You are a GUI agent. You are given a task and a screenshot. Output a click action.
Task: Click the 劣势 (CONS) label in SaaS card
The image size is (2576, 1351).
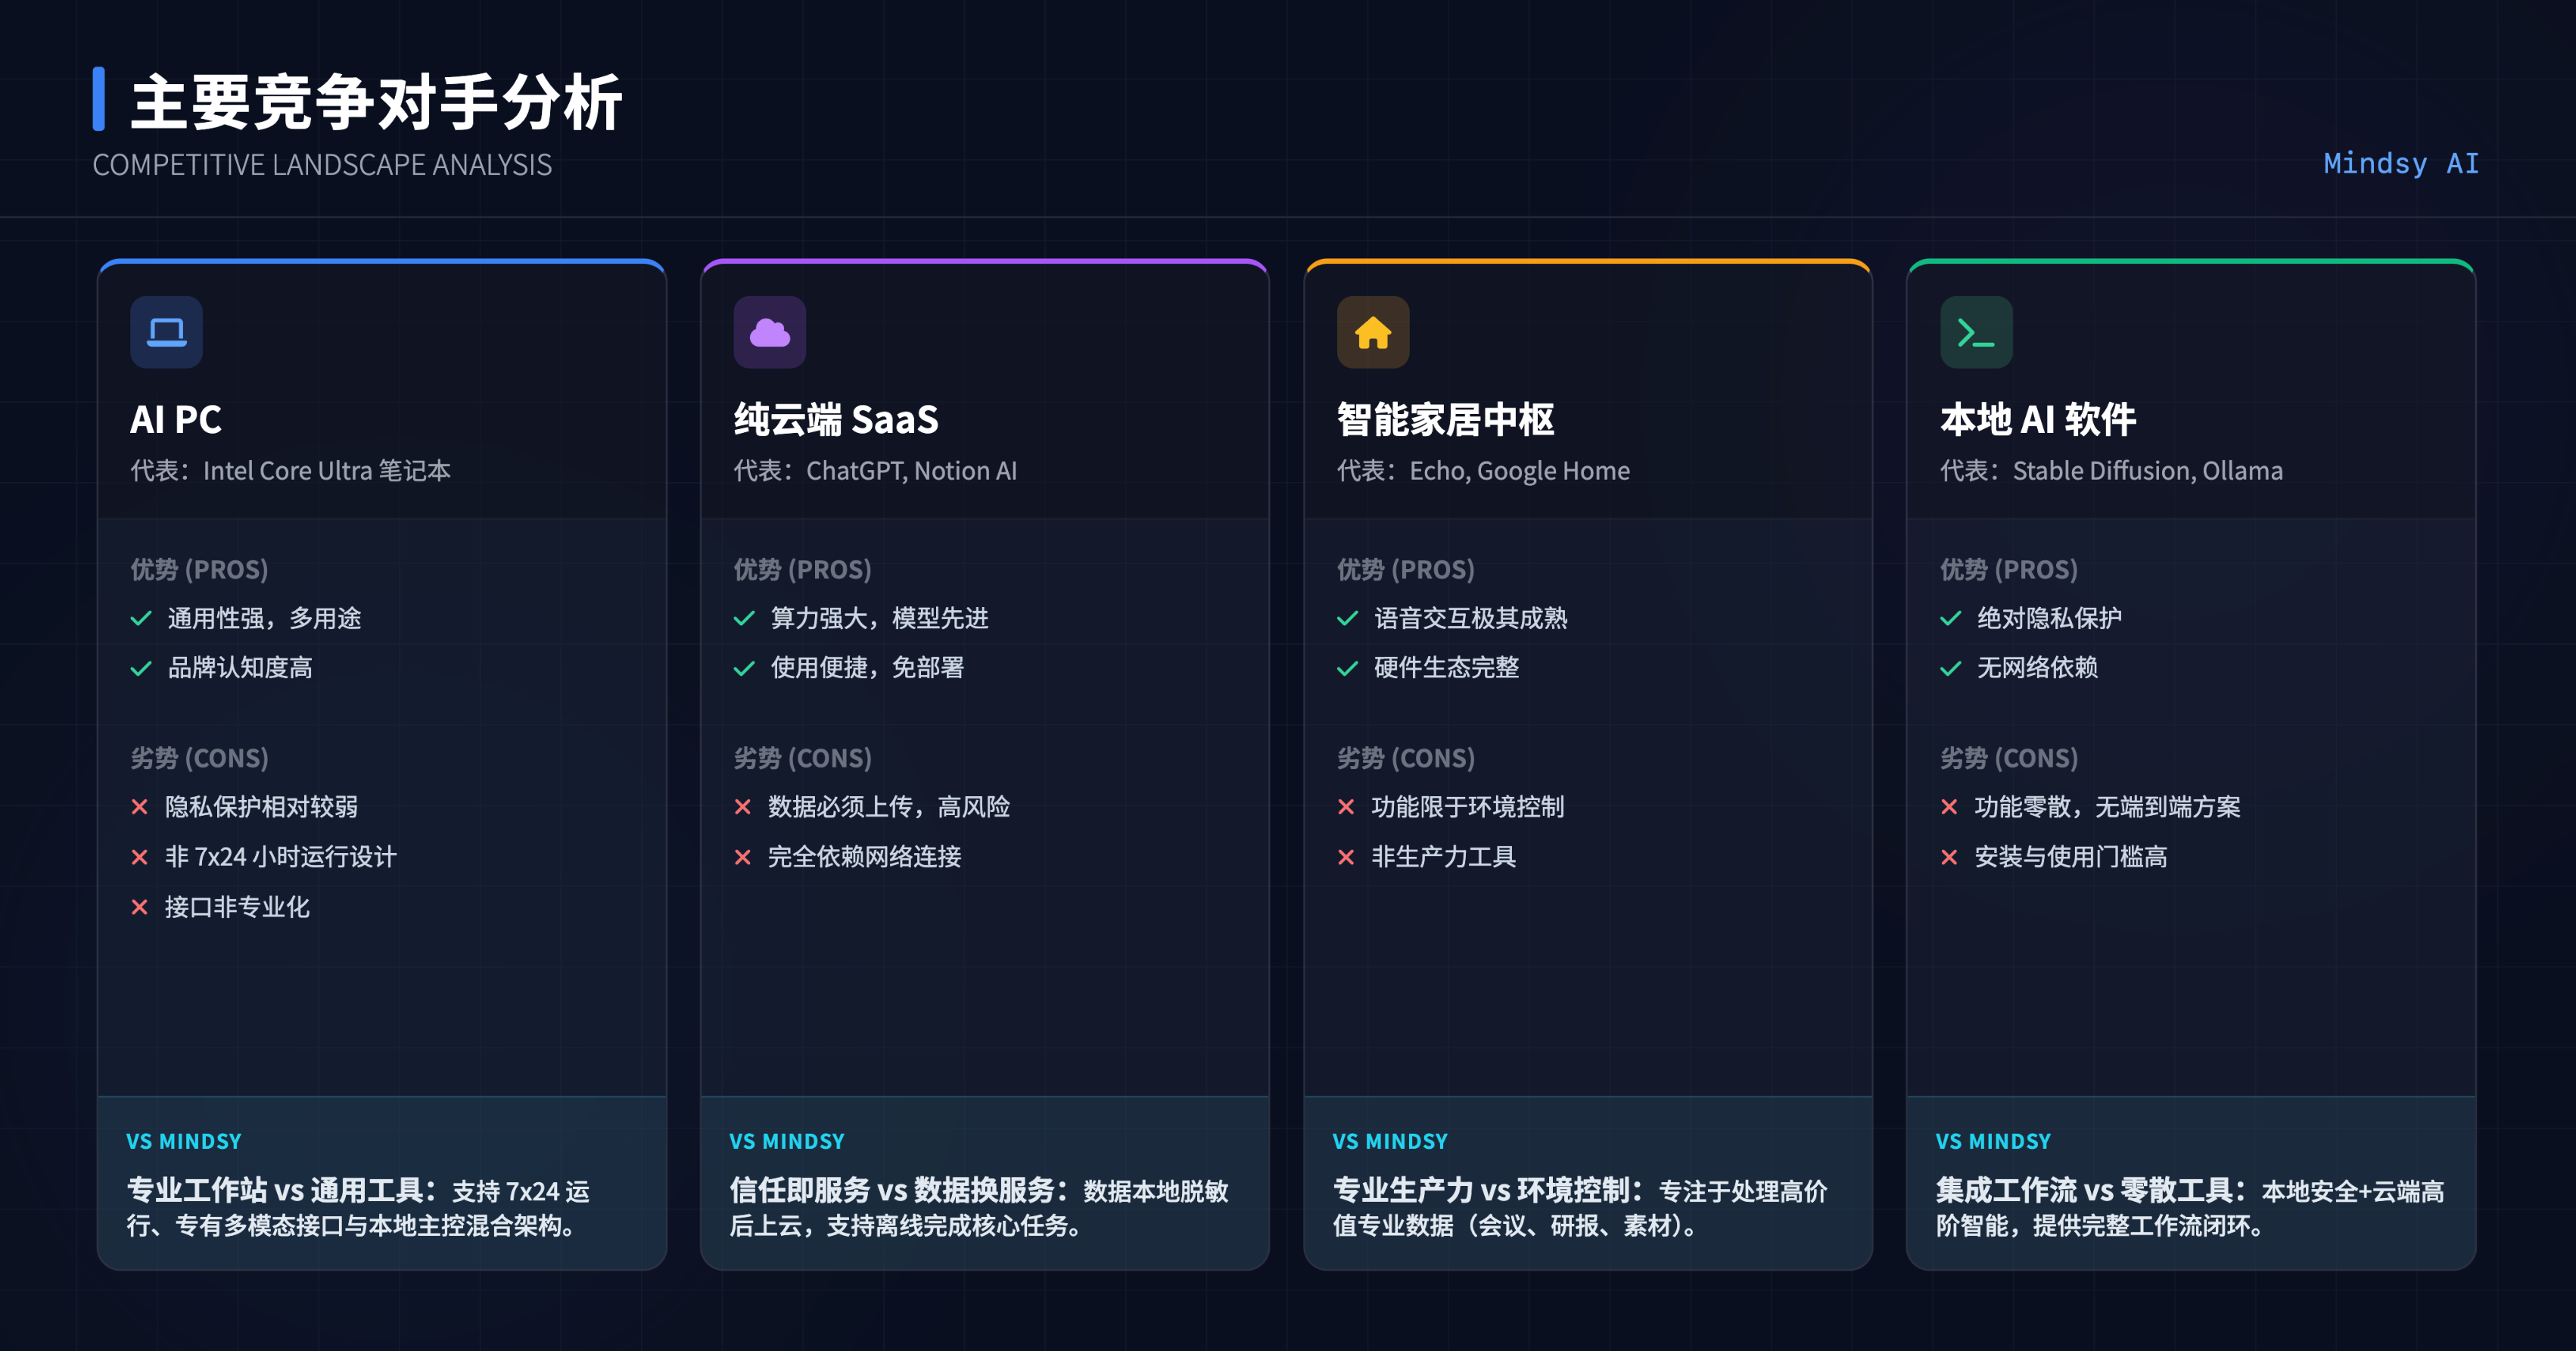(x=802, y=758)
